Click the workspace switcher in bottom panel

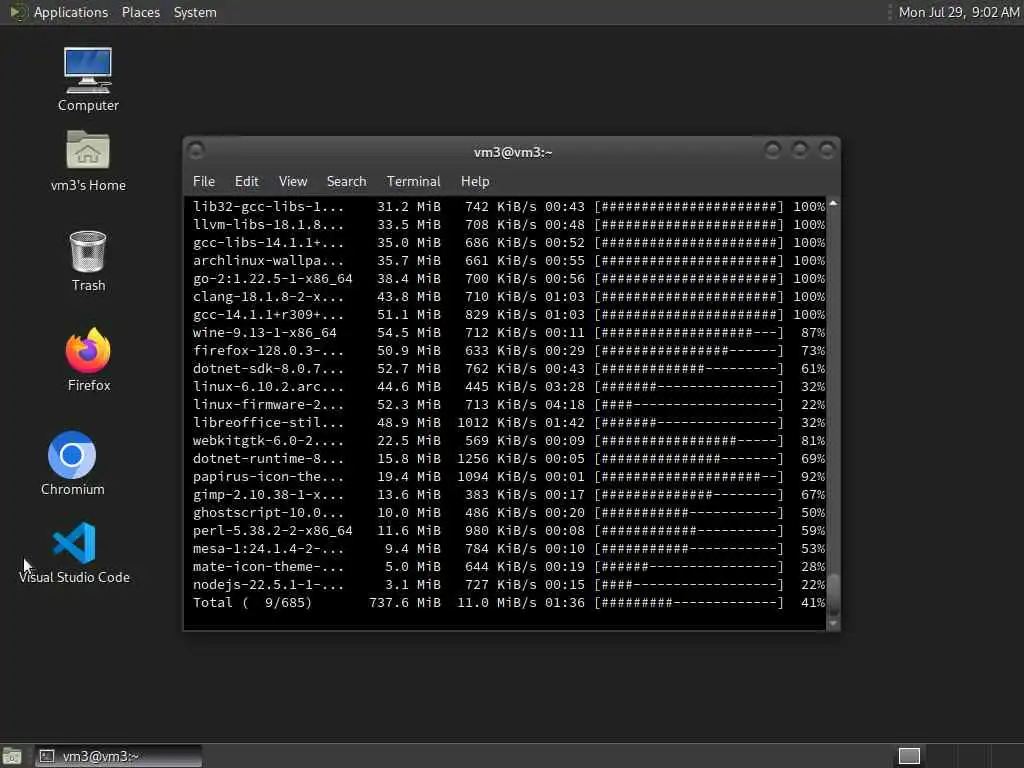point(909,756)
